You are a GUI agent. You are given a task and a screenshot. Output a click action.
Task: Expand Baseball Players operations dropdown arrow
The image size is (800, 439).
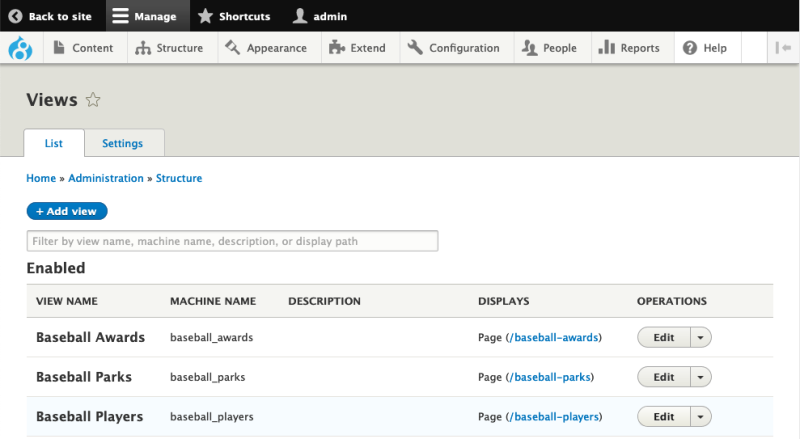point(701,417)
